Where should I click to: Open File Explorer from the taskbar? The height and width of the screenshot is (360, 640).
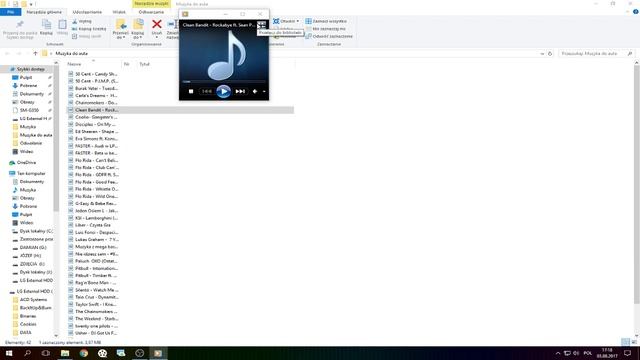pyautogui.click(x=65, y=353)
